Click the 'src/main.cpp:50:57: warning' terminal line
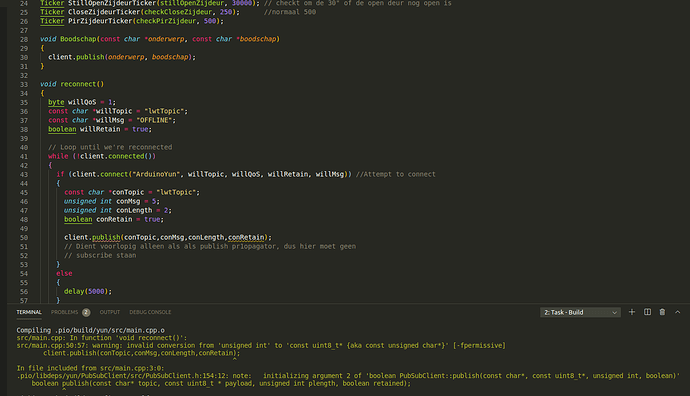 [261, 345]
